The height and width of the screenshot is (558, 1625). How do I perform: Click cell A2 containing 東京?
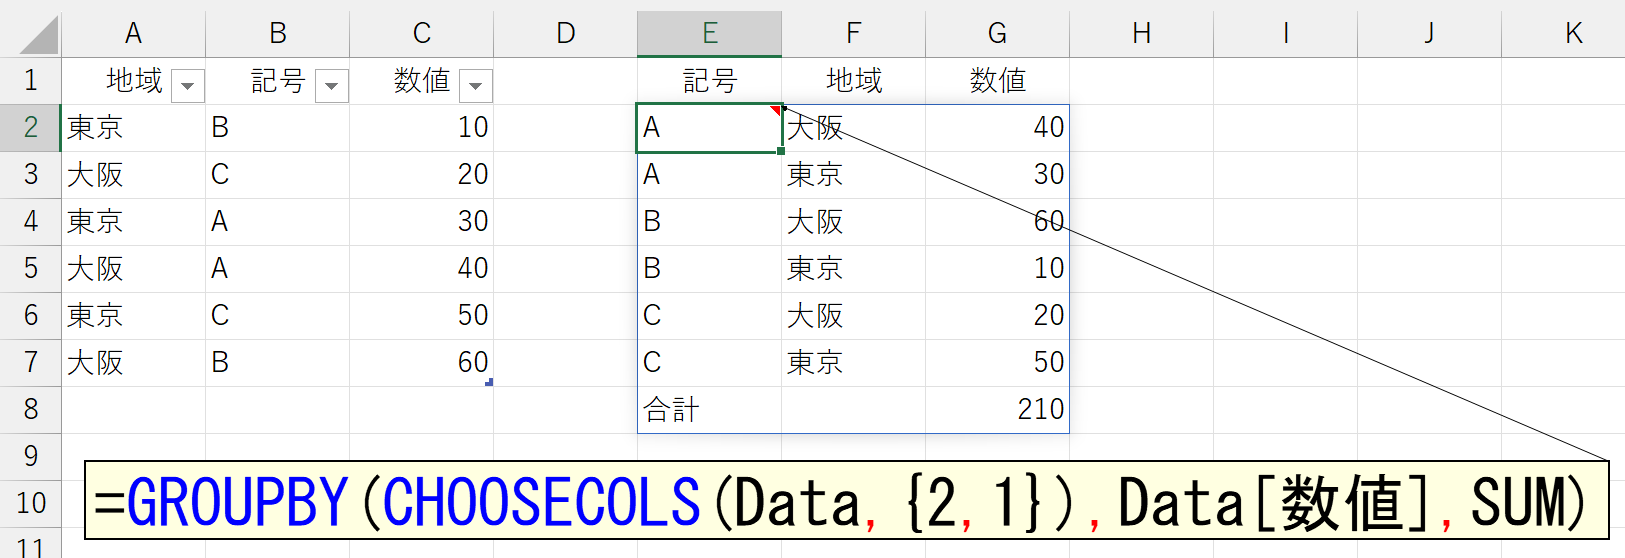pyautogui.click(x=133, y=128)
